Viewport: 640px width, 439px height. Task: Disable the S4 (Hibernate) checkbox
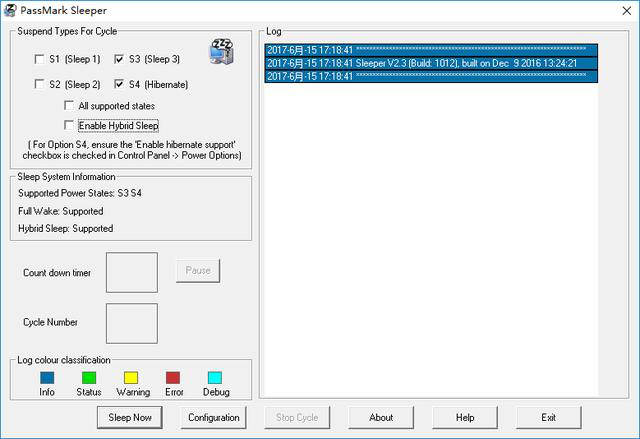pyautogui.click(x=120, y=85)
